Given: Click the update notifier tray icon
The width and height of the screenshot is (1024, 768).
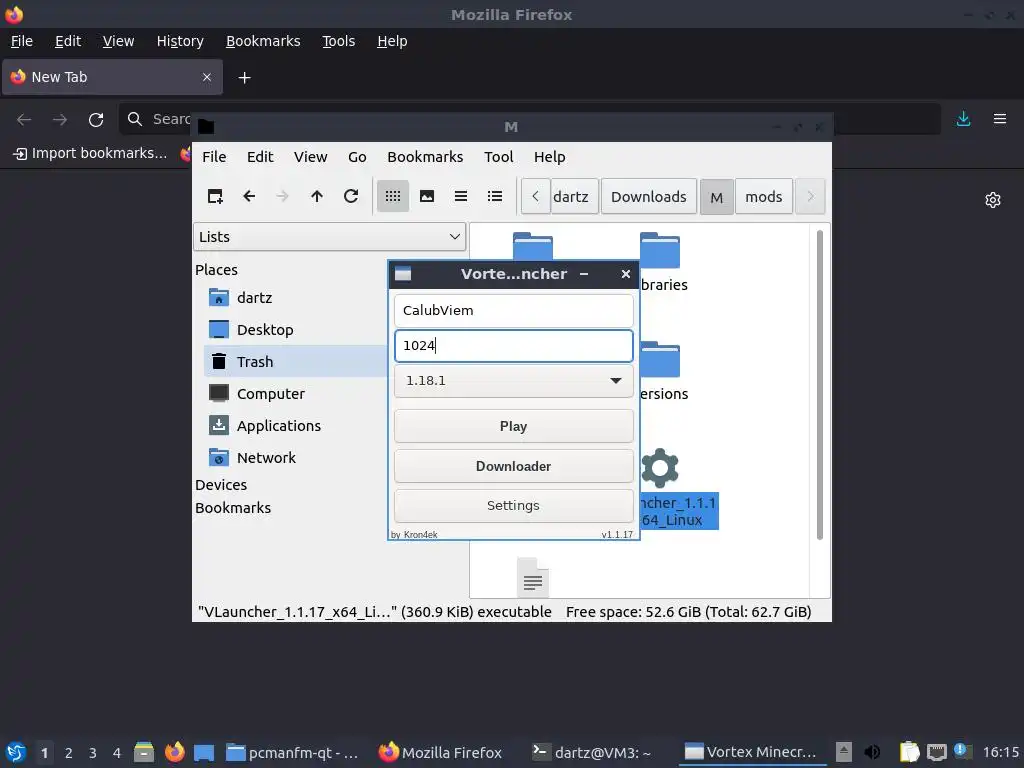Looking at the screenshot, I should [962, 751].
